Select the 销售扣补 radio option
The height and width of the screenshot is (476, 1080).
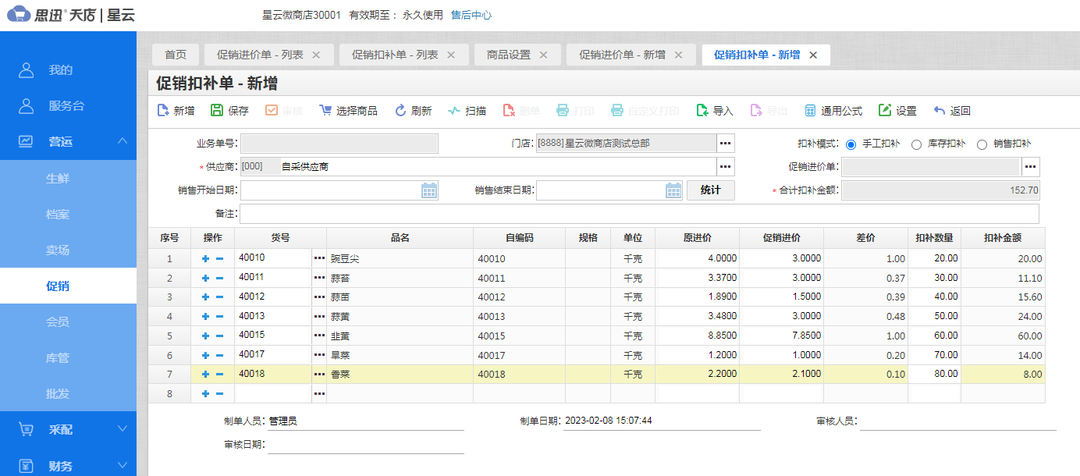[982, 144]
